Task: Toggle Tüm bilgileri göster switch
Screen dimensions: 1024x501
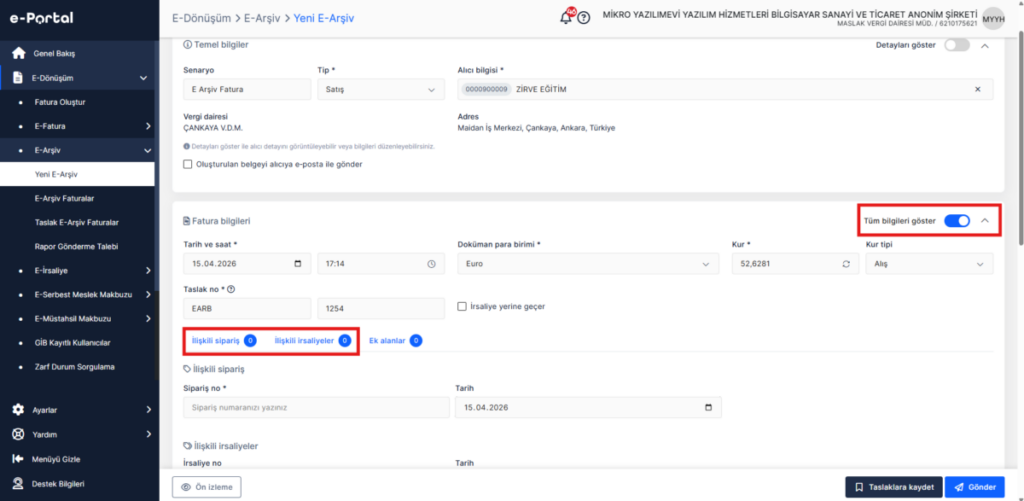Action: (957, 221)
